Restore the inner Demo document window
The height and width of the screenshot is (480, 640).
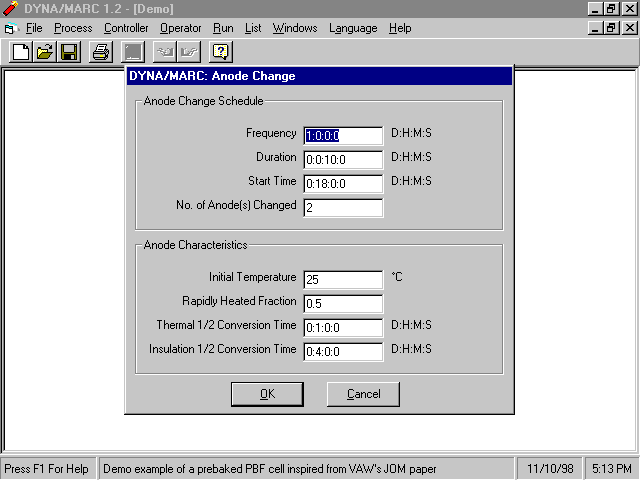pos(611,28)
